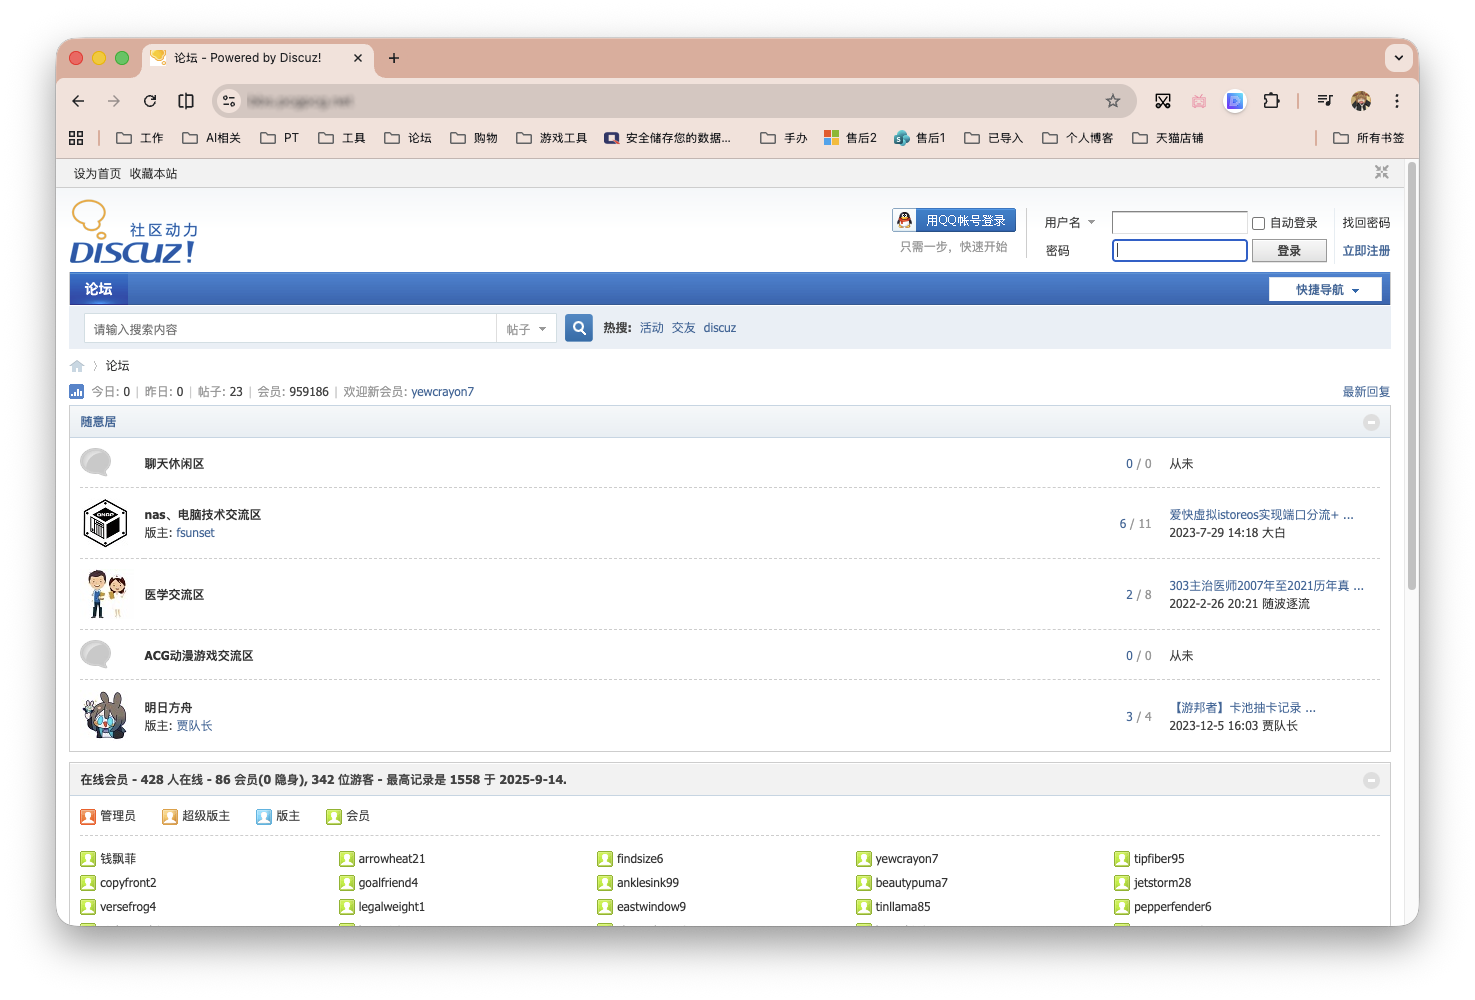Enable the 自动登录 checkbox
The image size is (1475, 1000).
click(1259, 223)
